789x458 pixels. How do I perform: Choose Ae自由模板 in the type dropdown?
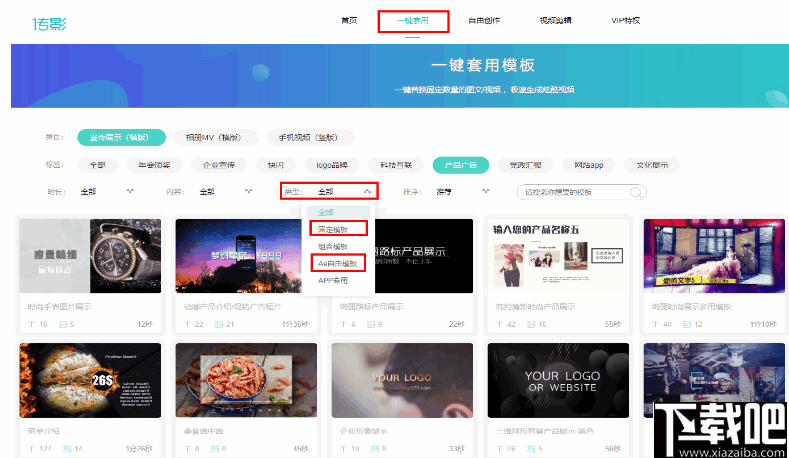click(338, 263)
